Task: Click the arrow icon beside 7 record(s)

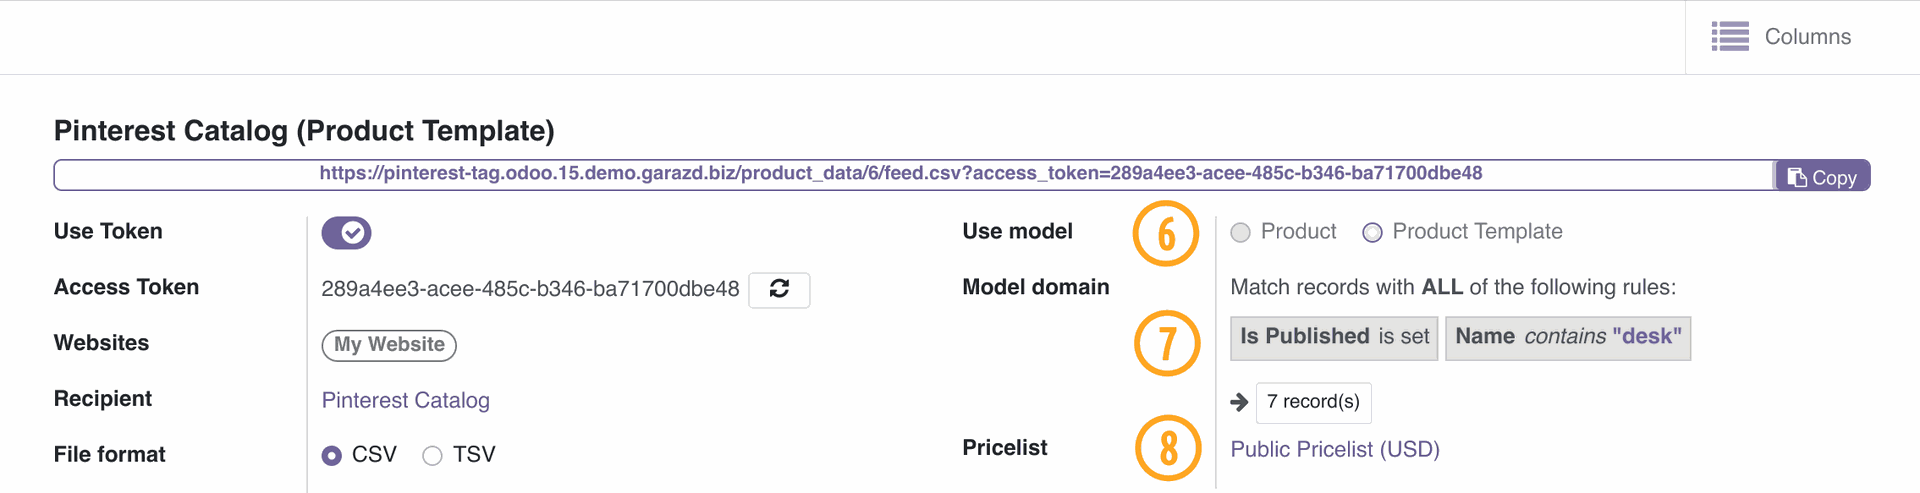Action: [1239, 402]
